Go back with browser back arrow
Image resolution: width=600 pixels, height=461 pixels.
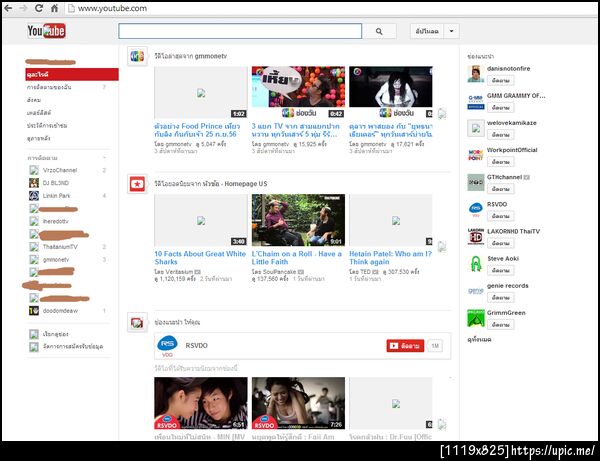click(8, 8)
